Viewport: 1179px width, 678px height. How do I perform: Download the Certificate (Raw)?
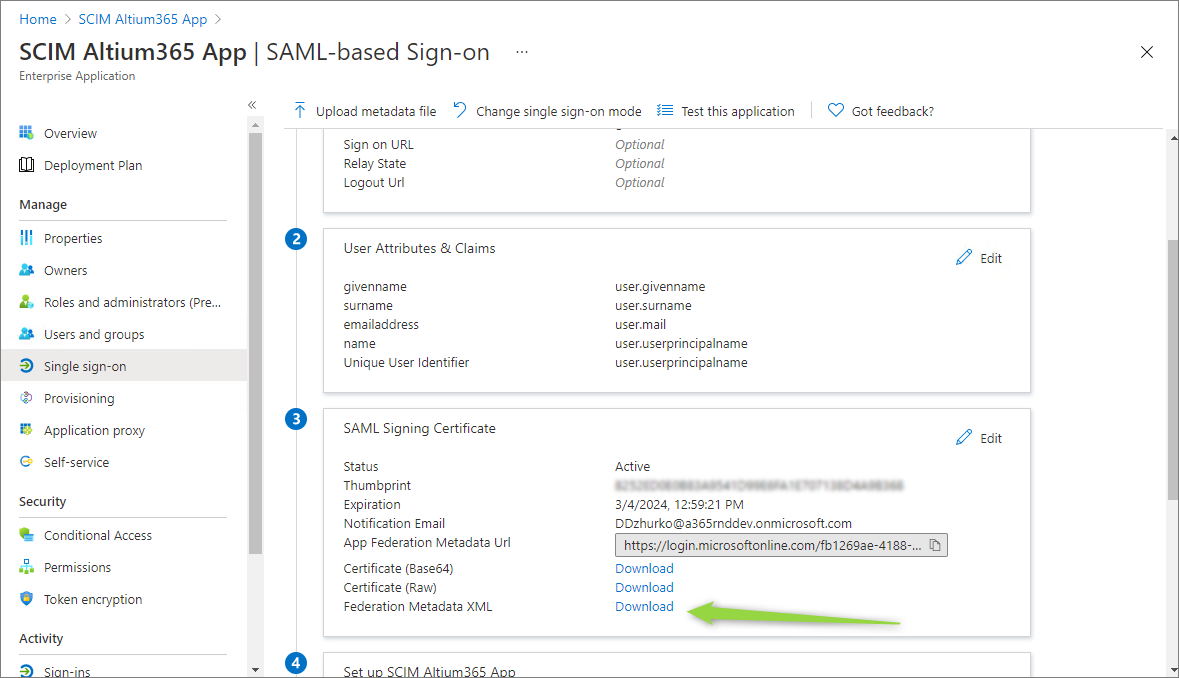click(x=644, y=588)
